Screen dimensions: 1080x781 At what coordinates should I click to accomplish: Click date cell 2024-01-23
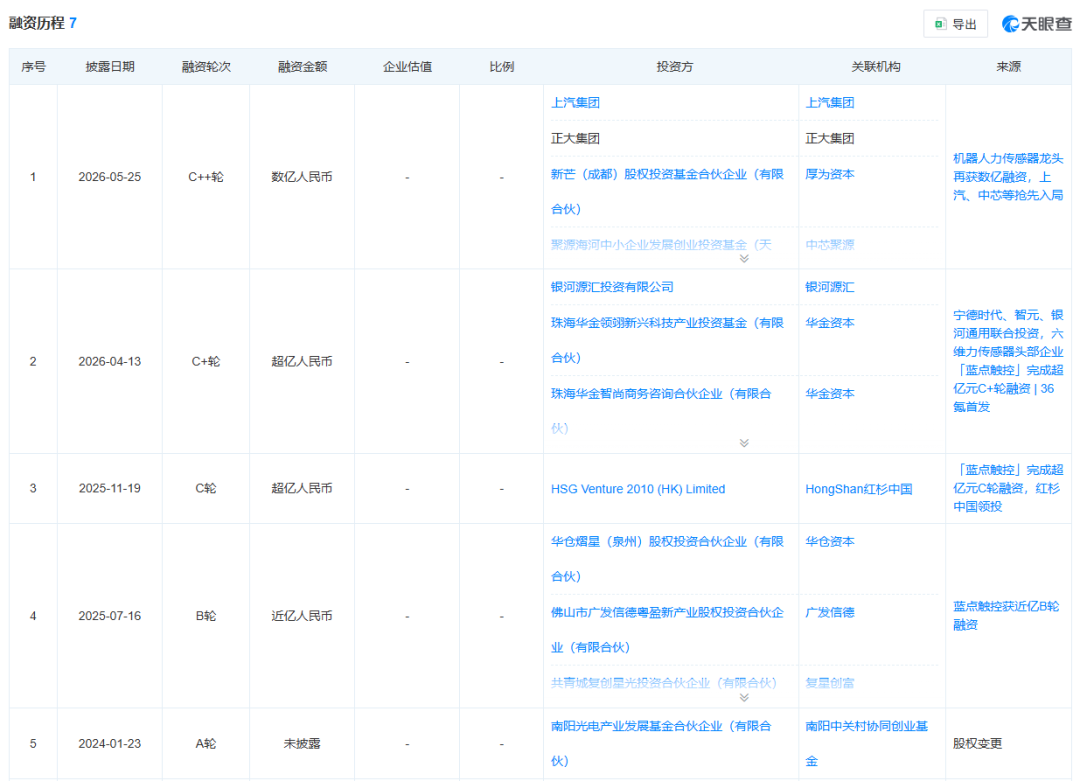click(110, 744)
